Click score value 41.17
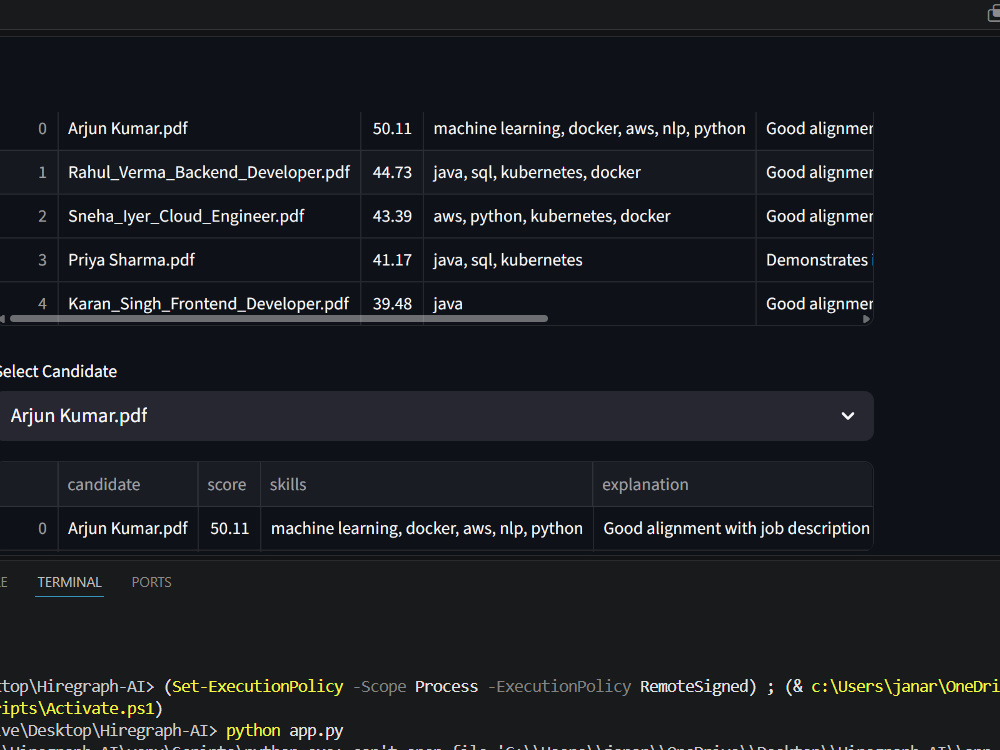 tap(392, 260)
